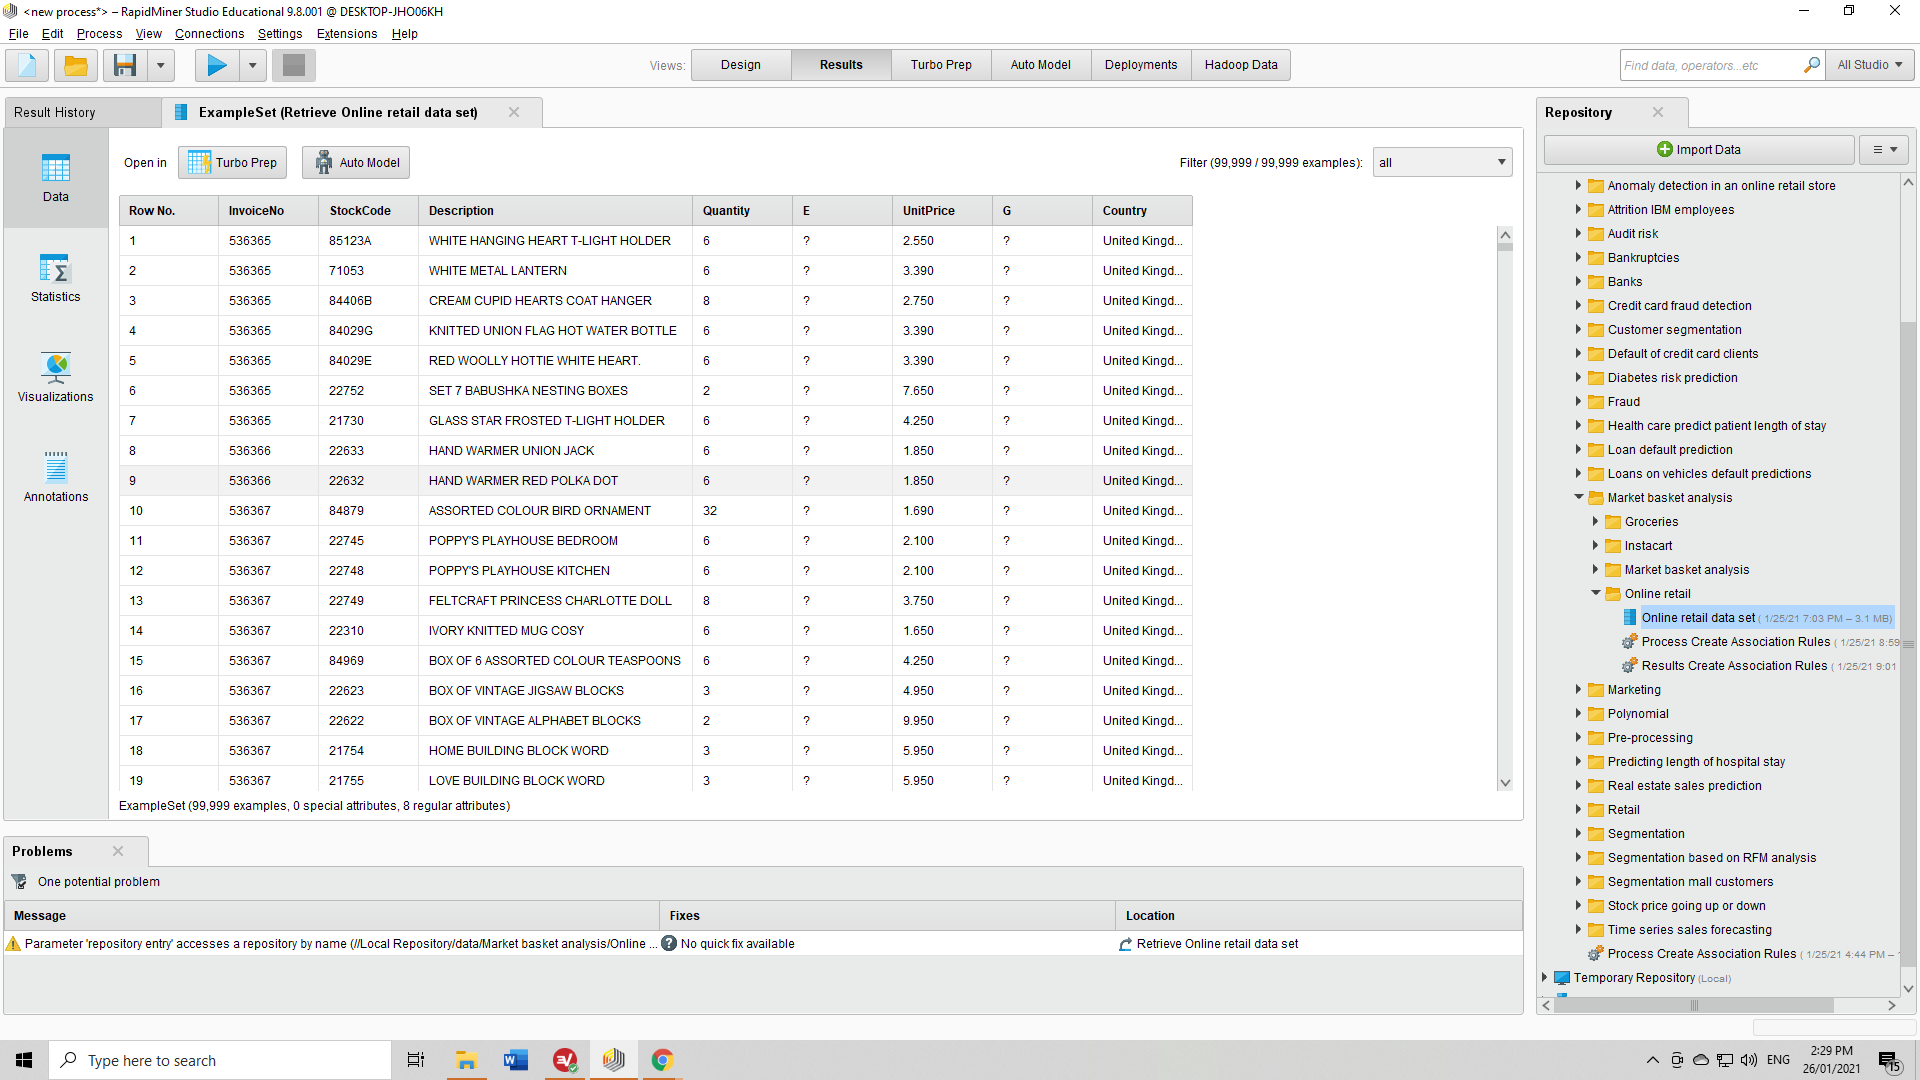
Task: Stop the process with the stop button
Action: point(294,66)
